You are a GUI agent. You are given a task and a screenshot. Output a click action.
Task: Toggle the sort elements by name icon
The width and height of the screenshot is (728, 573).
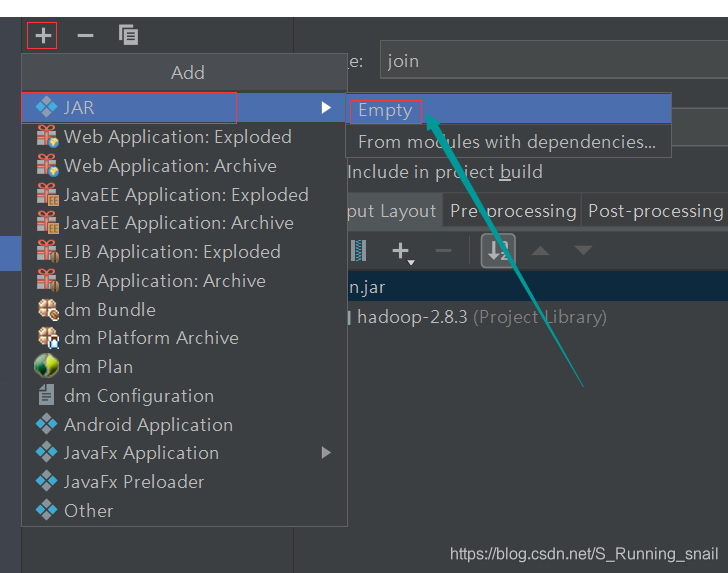[x=498, y=251]
